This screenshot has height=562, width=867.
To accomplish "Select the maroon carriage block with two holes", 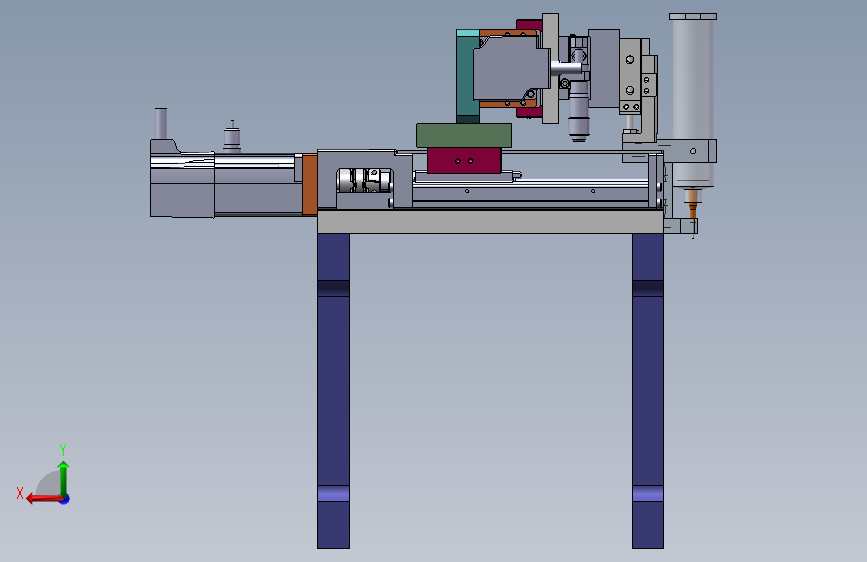I will click(464, 160).
